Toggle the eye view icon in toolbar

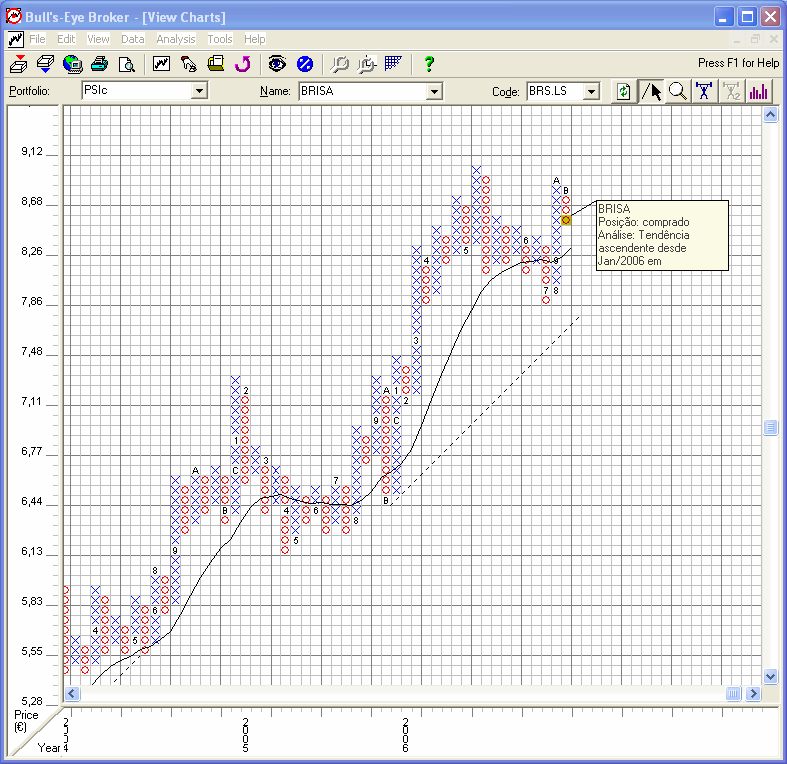point(277,64)
